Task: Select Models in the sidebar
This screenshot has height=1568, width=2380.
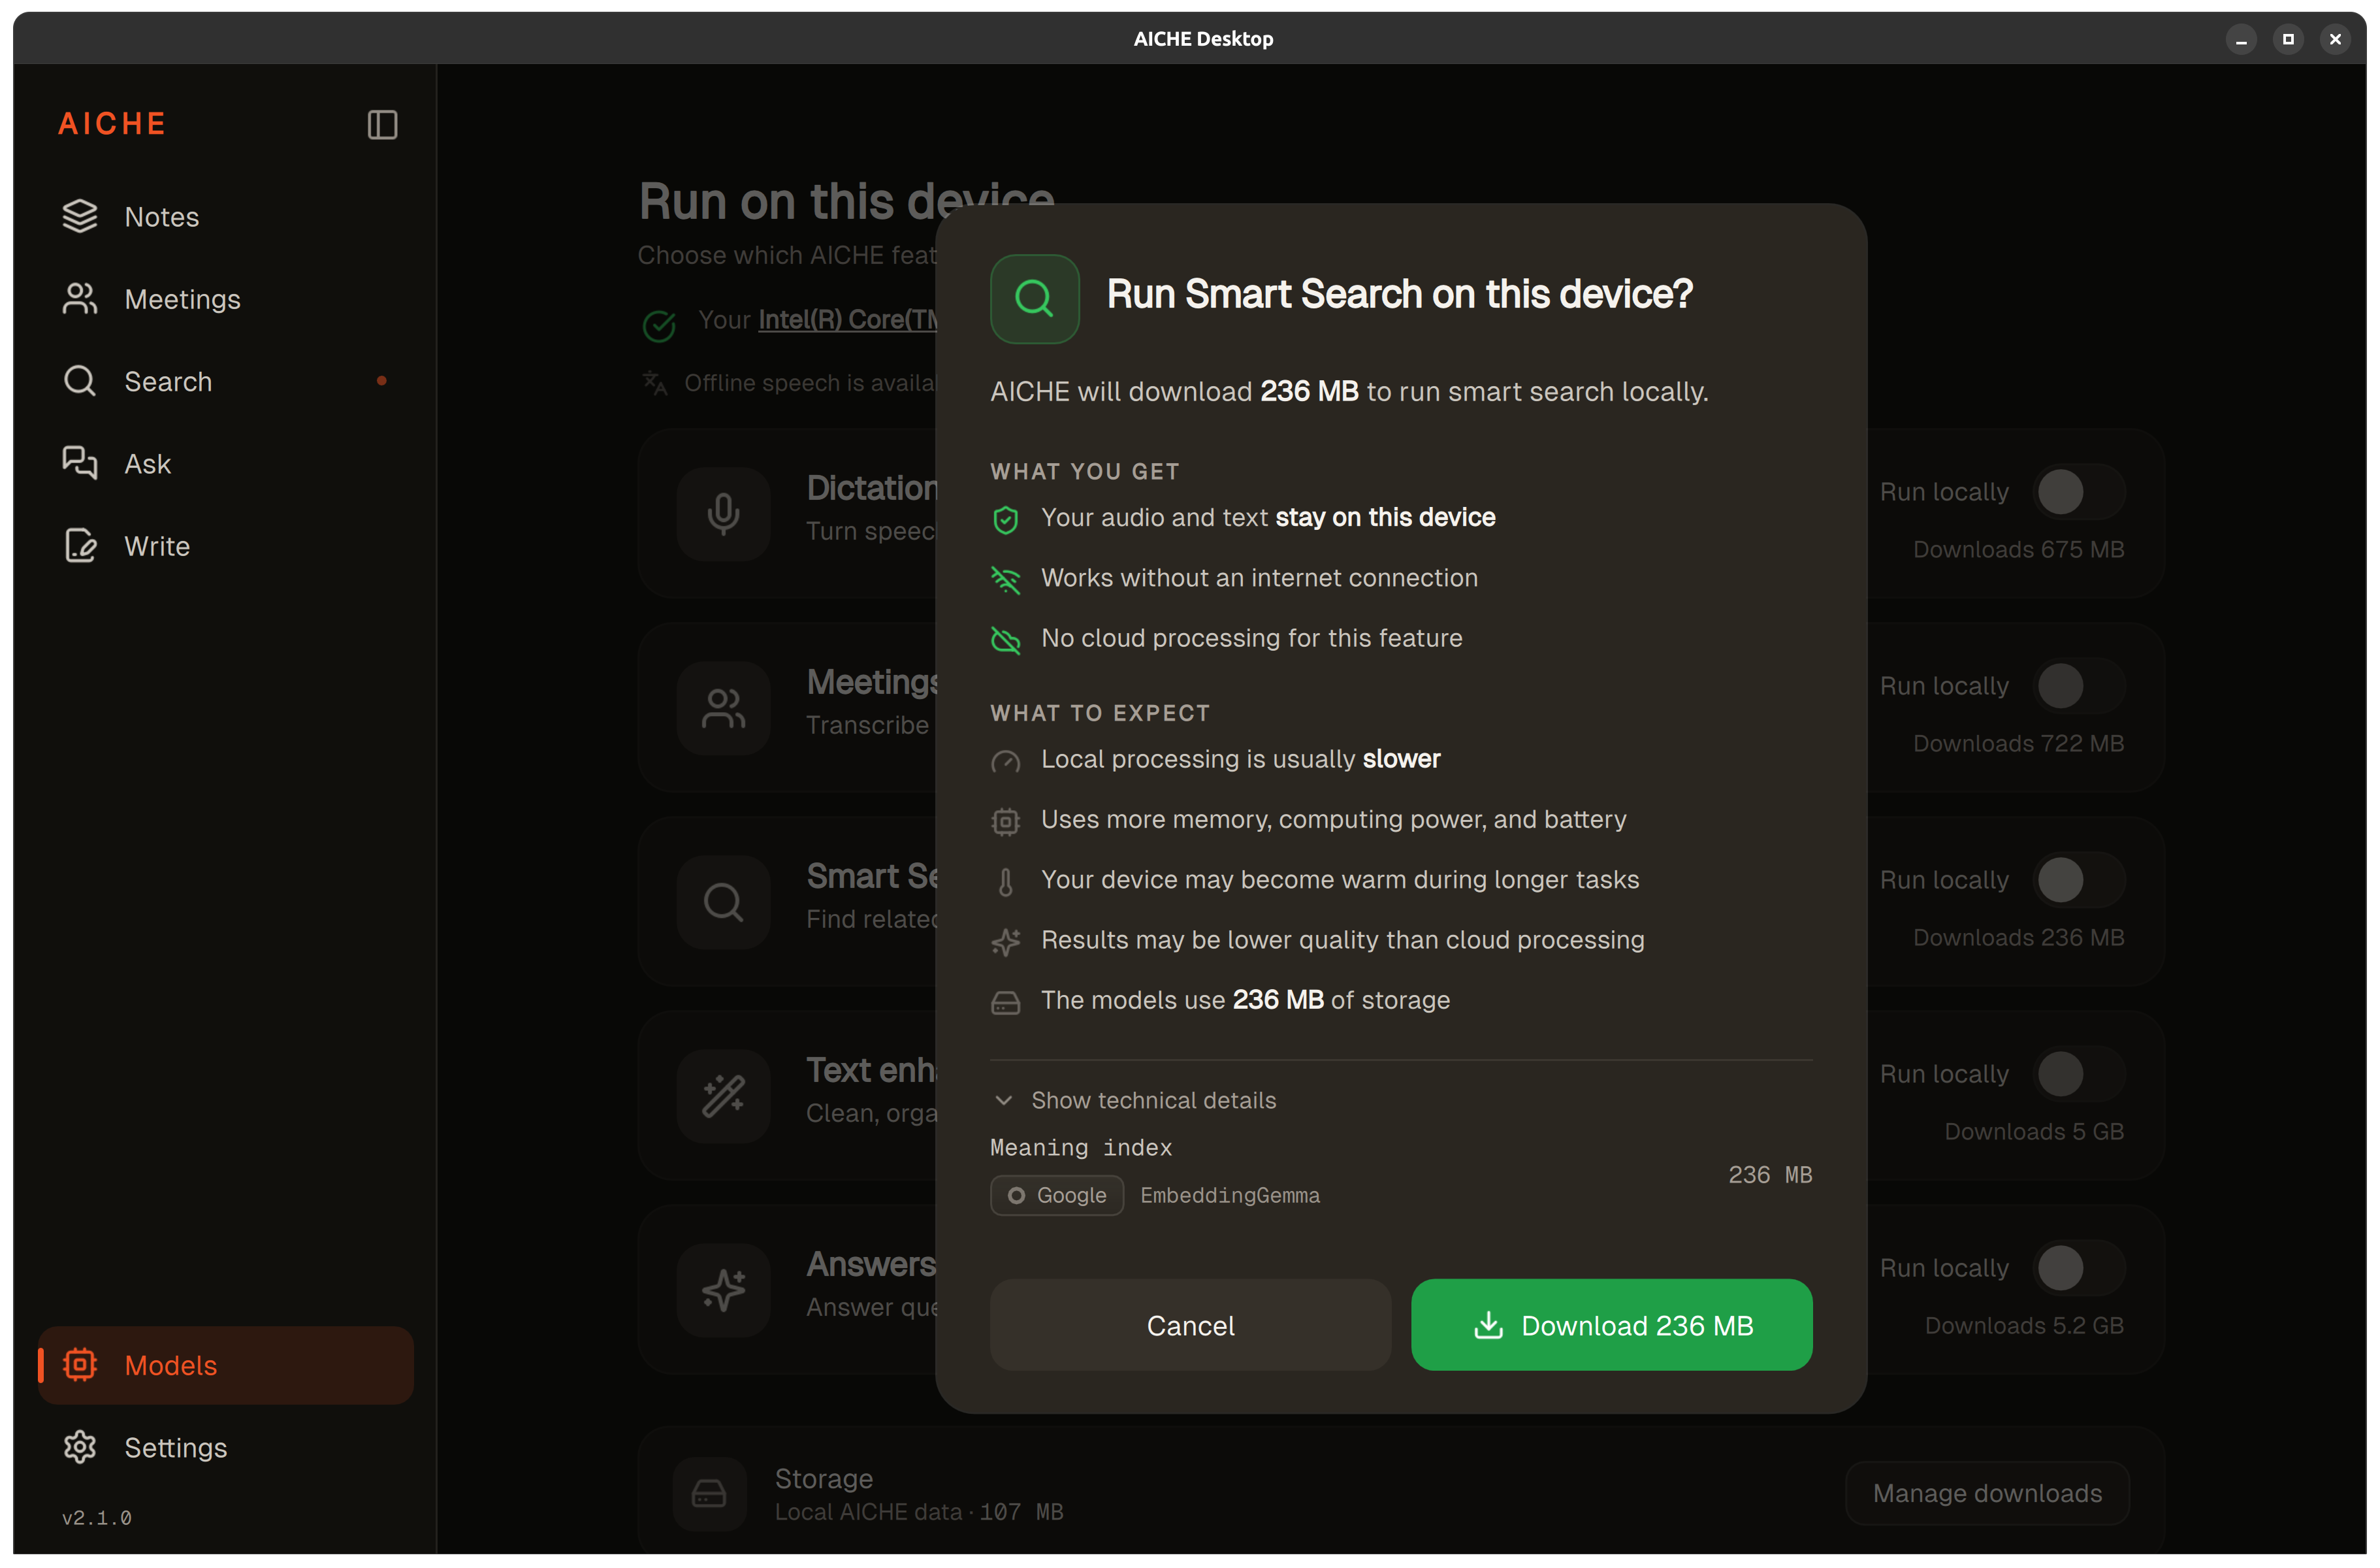Action: [x=226, y=1365]
